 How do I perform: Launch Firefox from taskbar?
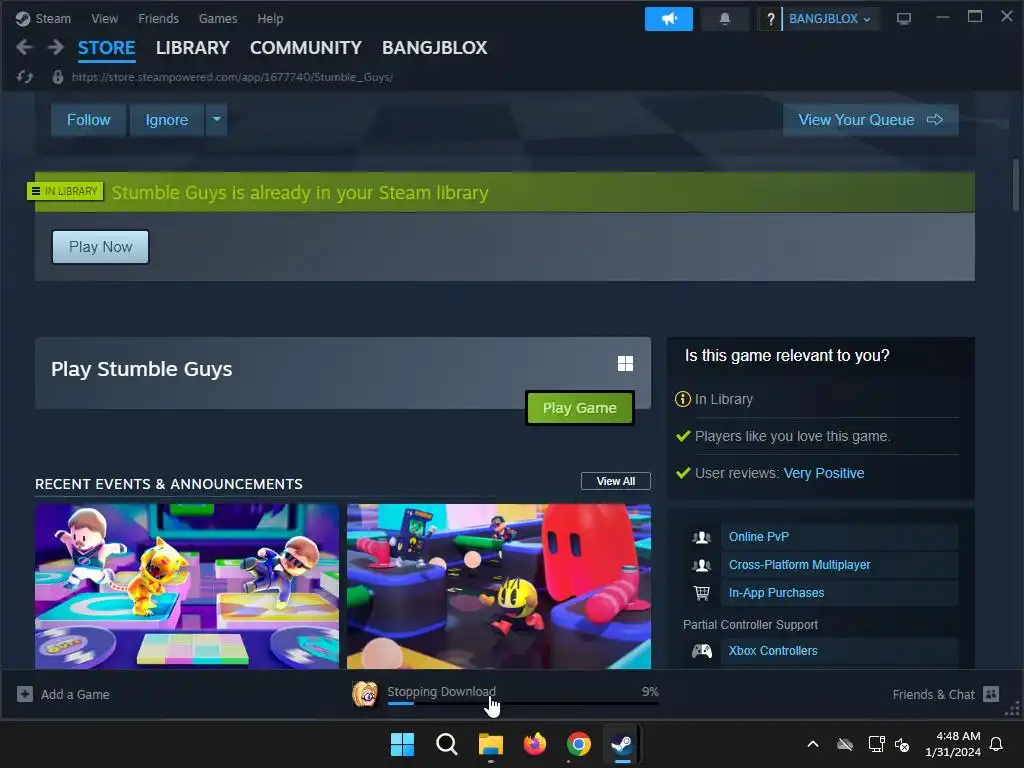535,744
